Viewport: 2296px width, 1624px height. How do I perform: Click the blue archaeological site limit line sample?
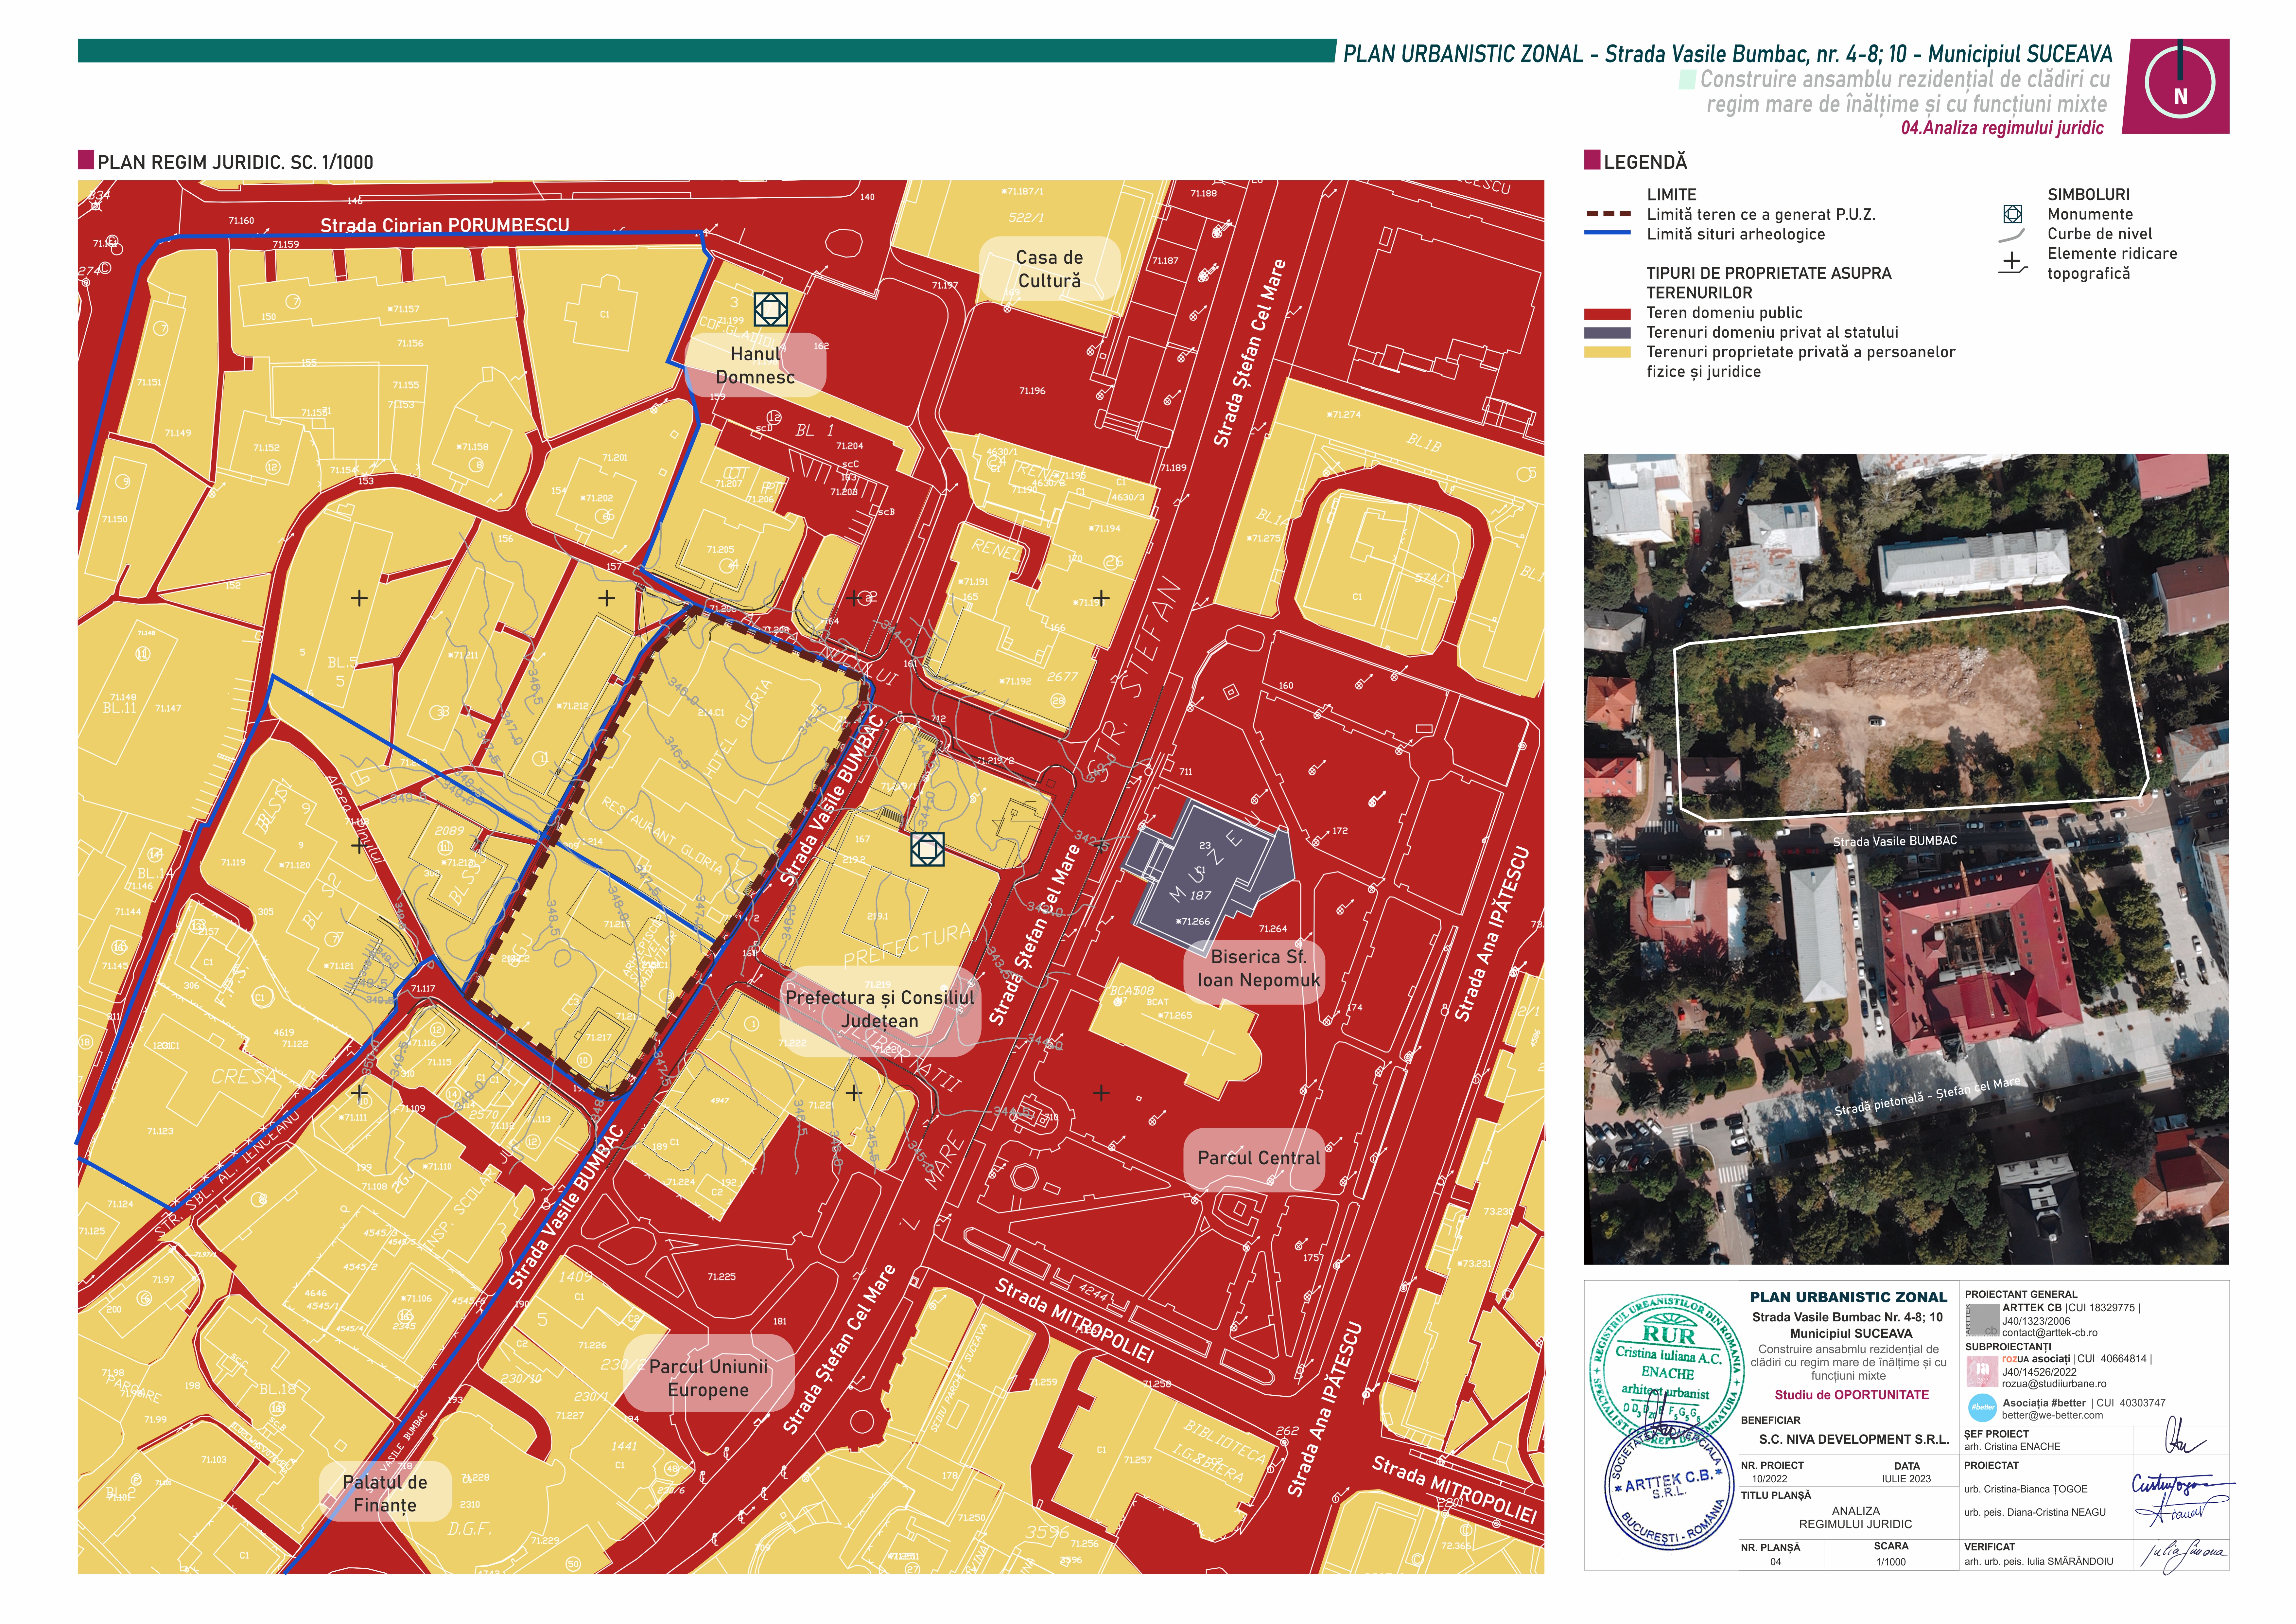pyautogui.click(x=1608, y=233)
